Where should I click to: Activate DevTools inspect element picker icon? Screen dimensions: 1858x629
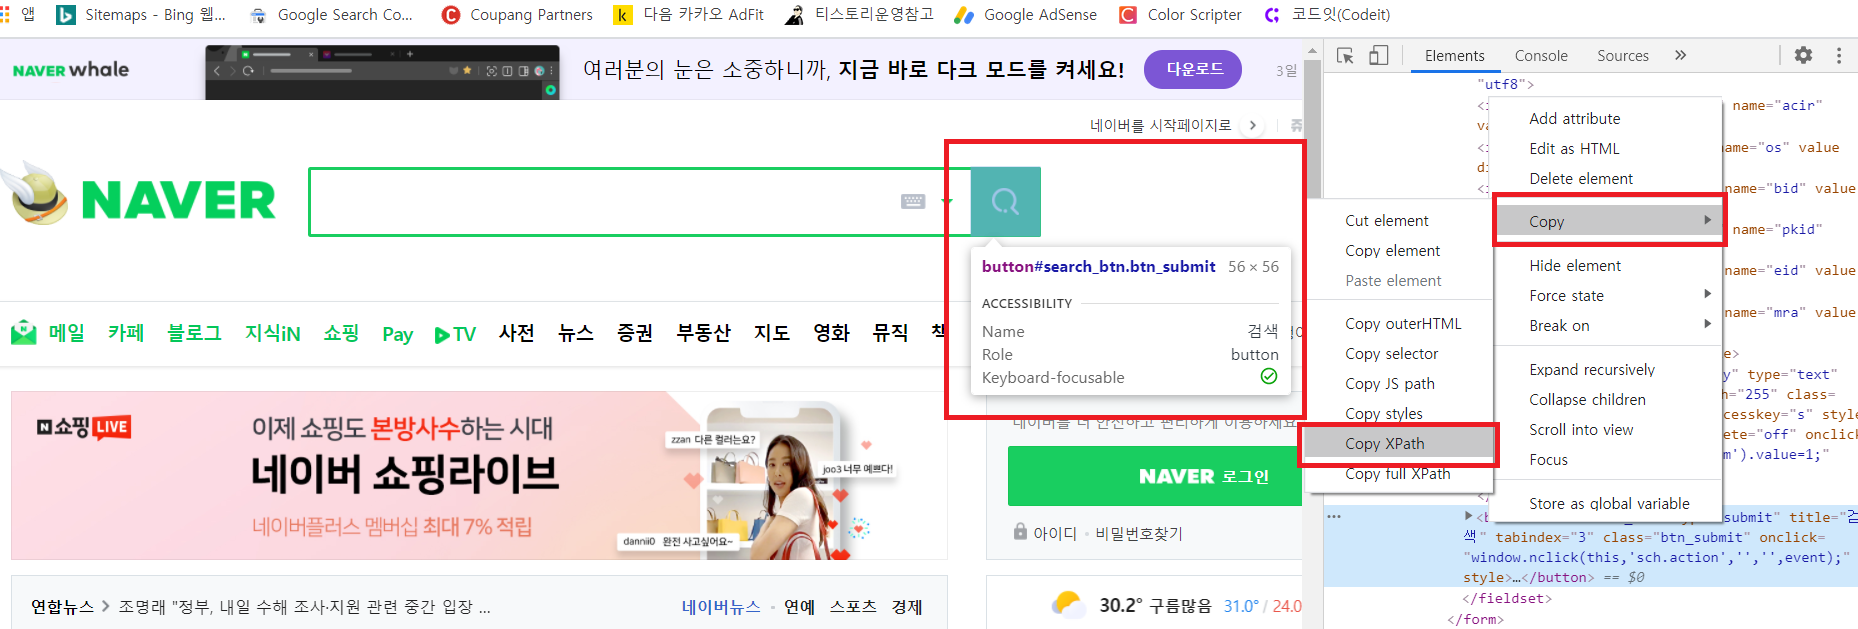coord(1345,56)
